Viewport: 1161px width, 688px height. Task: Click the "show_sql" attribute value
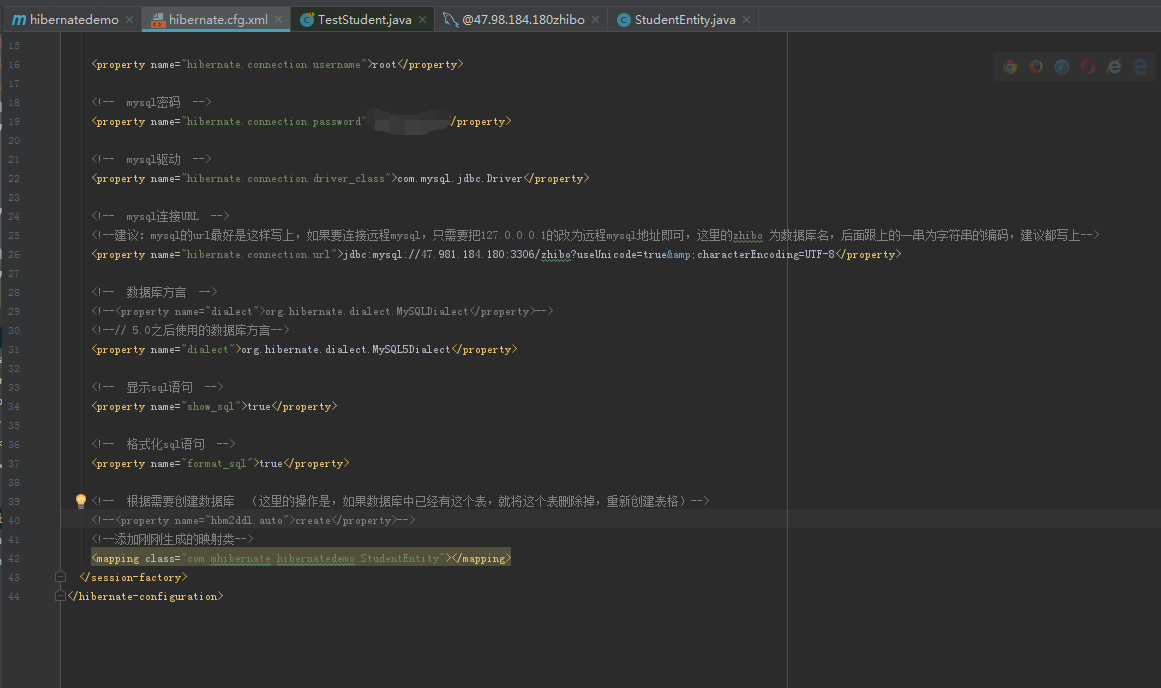[x=210, y=407]
